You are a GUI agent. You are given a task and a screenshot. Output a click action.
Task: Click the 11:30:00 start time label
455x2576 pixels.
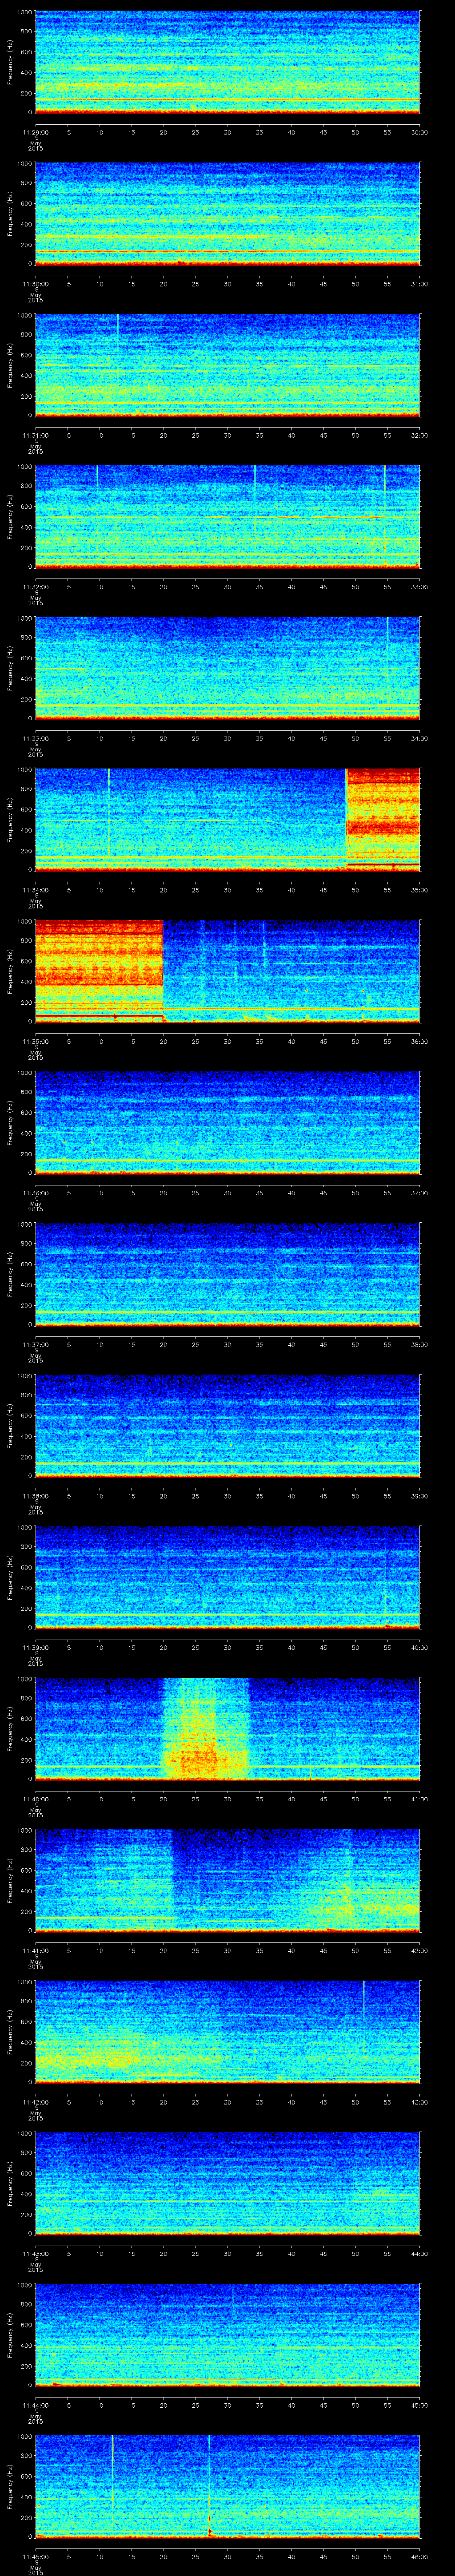click(x=35, y=284)
